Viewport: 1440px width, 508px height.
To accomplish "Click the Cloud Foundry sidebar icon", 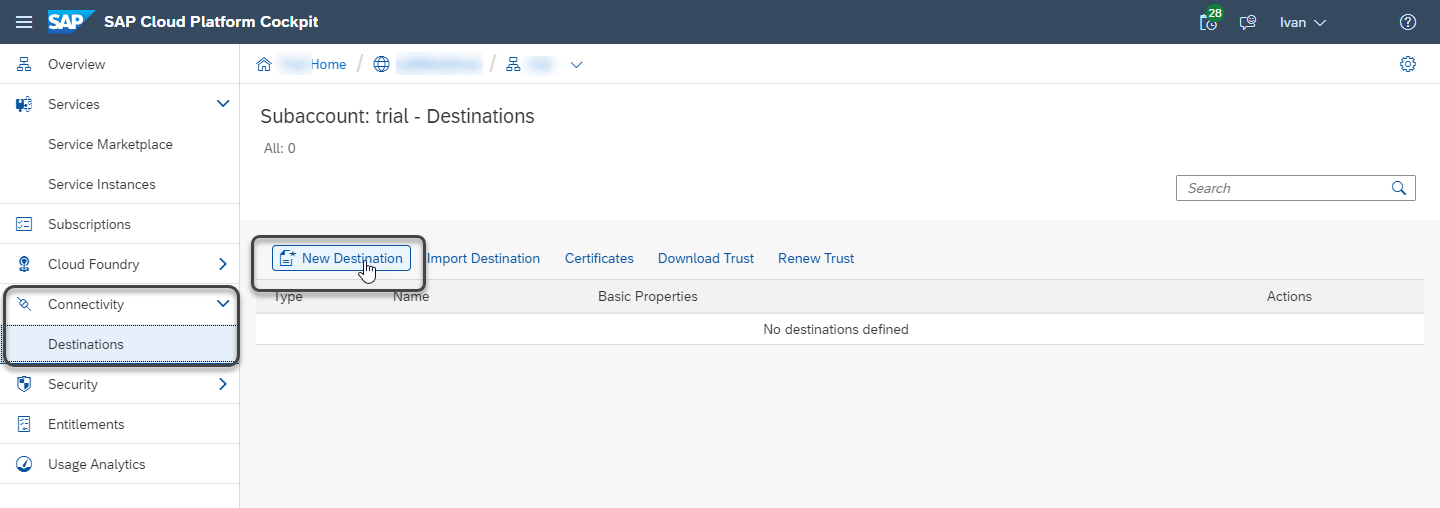I will (x=25, y=264).
